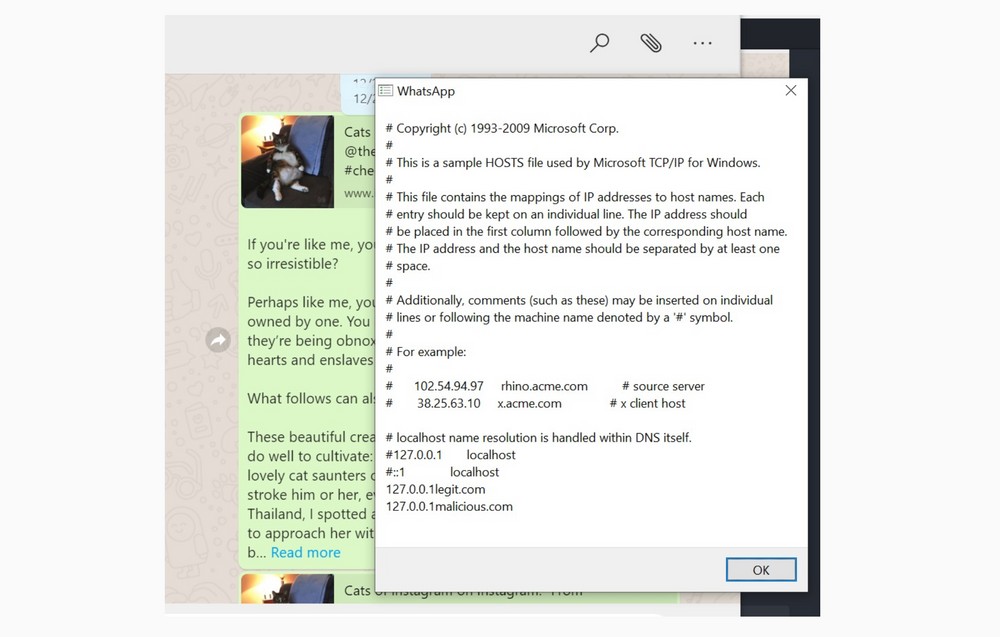The height and width of the screenshot is (637, 1000).
Task: Click the '127.0.0.1legit.com' line
Action: coord(436,489)
